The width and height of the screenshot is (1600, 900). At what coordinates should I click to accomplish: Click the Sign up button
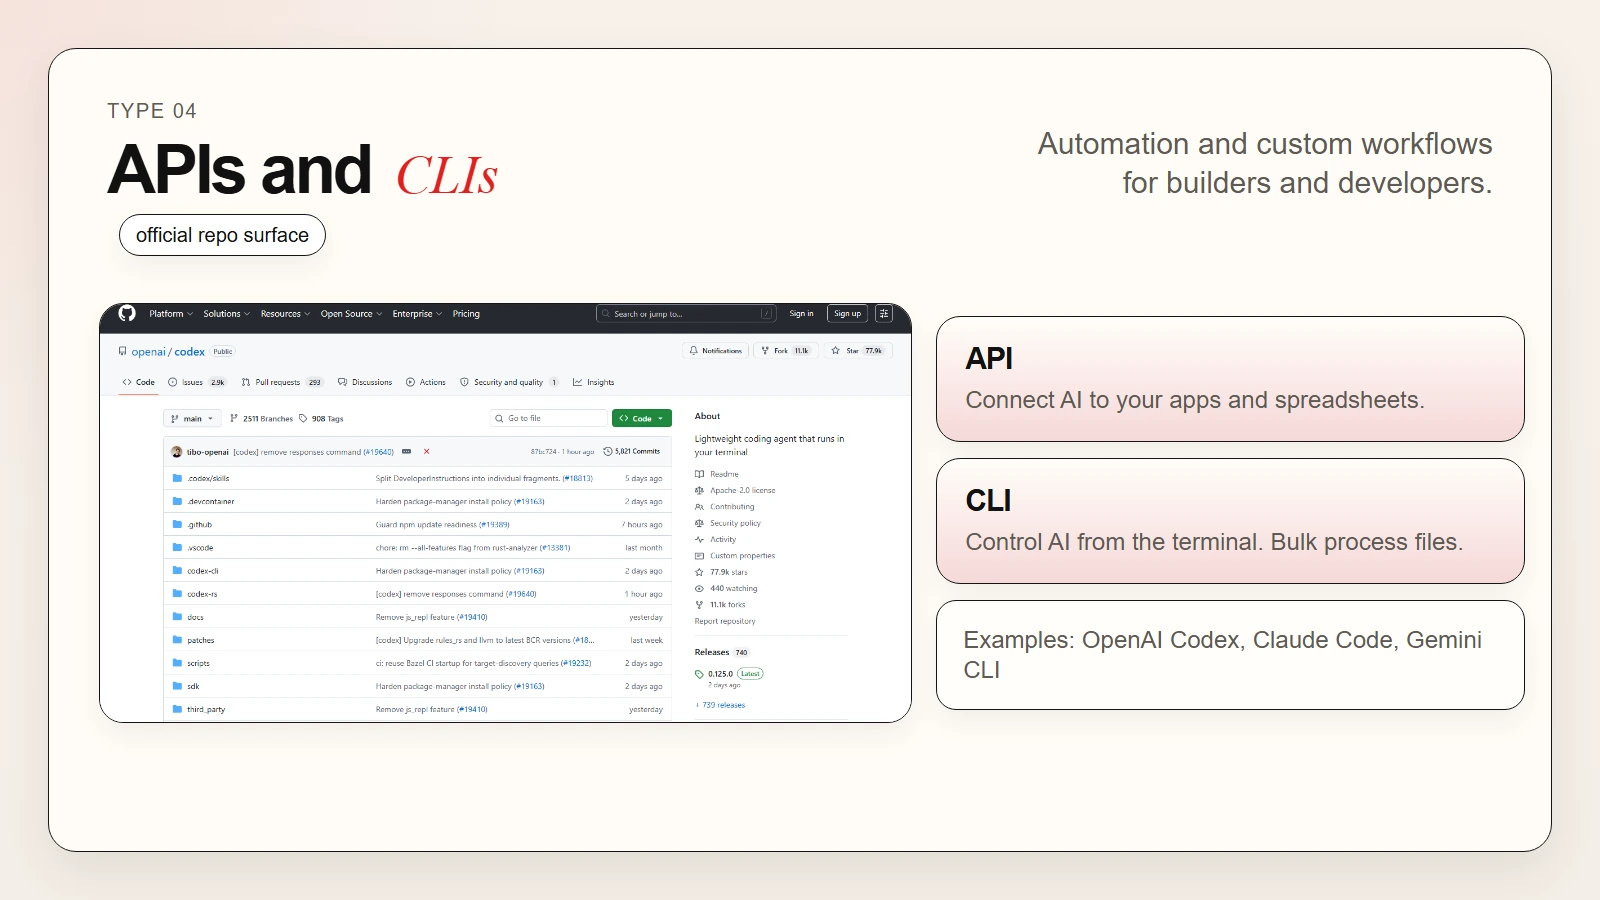pos(848,314)
